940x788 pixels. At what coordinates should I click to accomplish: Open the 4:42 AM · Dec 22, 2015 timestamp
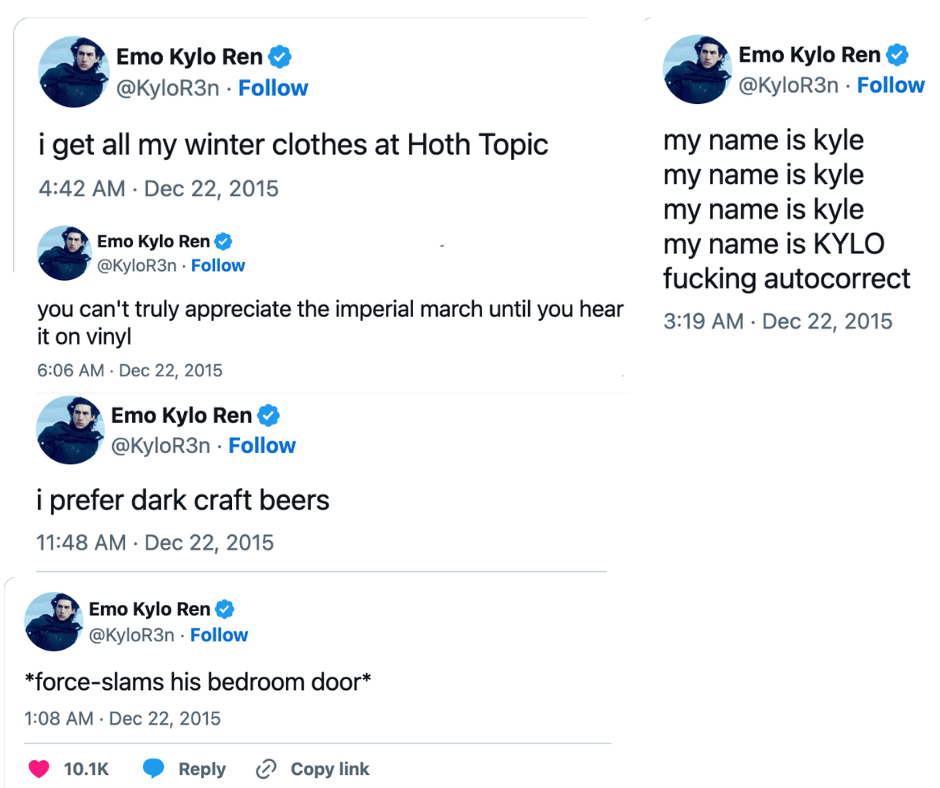point(158,188)
